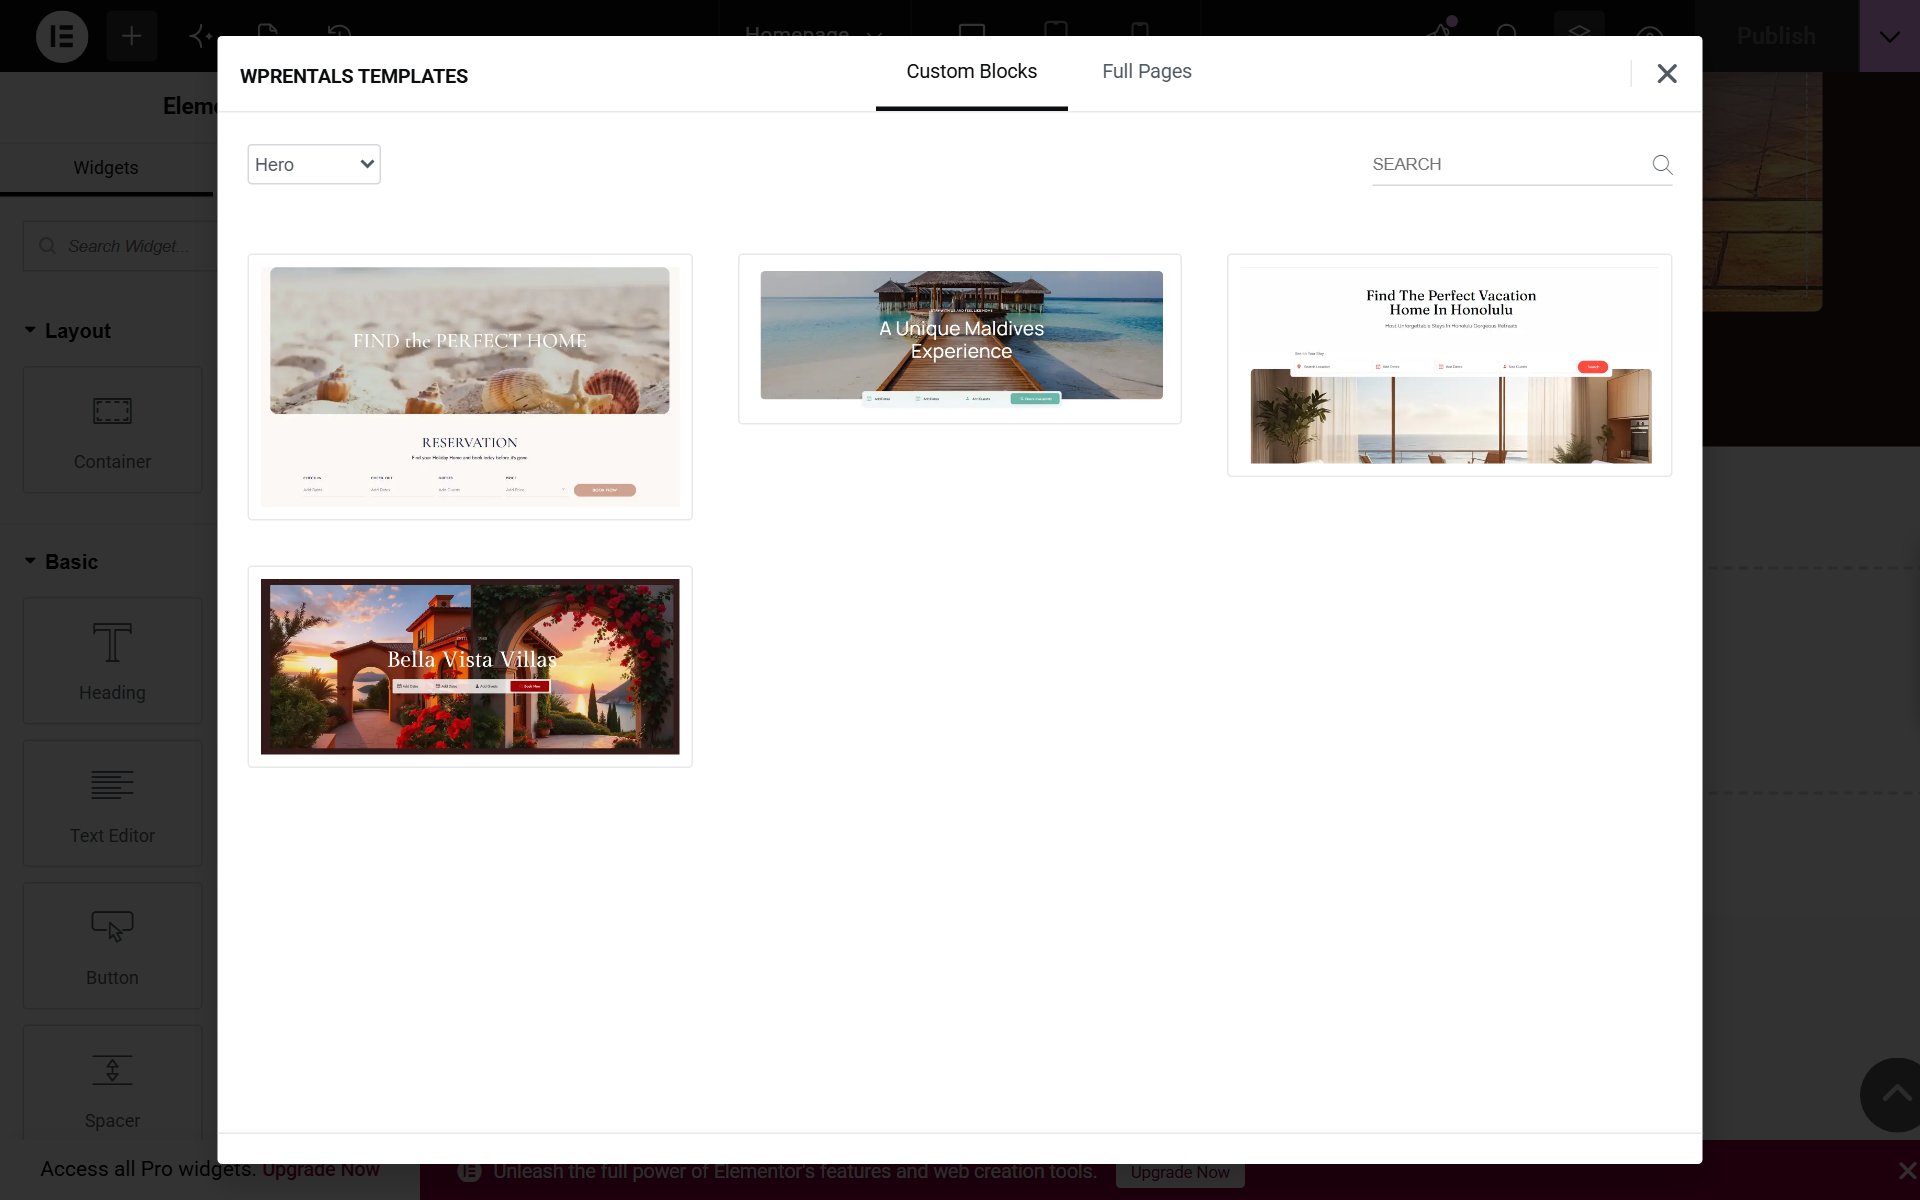Click the Add Element plus button

(x=131, y=36)
